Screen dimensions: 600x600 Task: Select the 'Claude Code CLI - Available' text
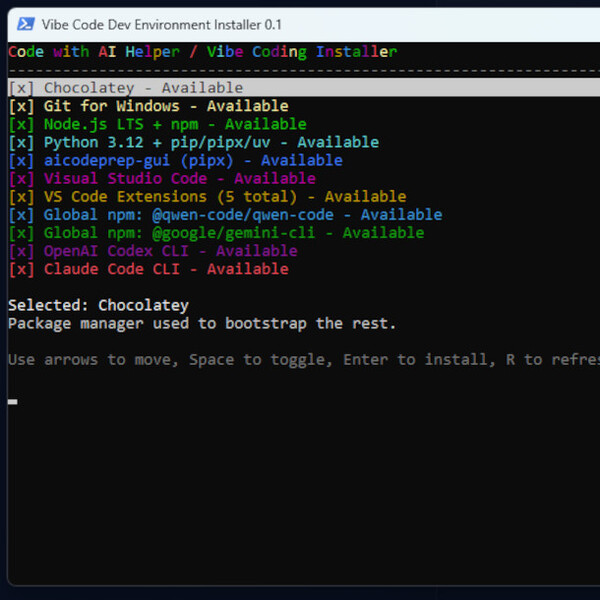tap(166, 269)
